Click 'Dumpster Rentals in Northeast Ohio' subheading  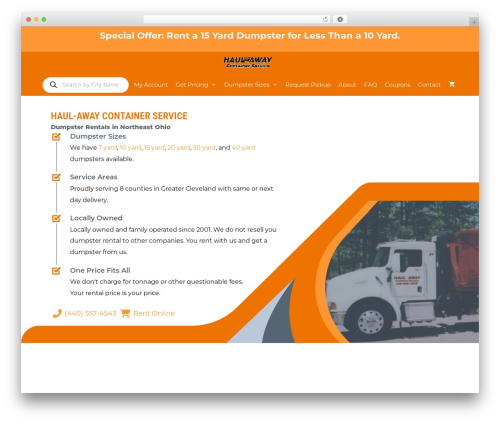[x=110, y=127]
